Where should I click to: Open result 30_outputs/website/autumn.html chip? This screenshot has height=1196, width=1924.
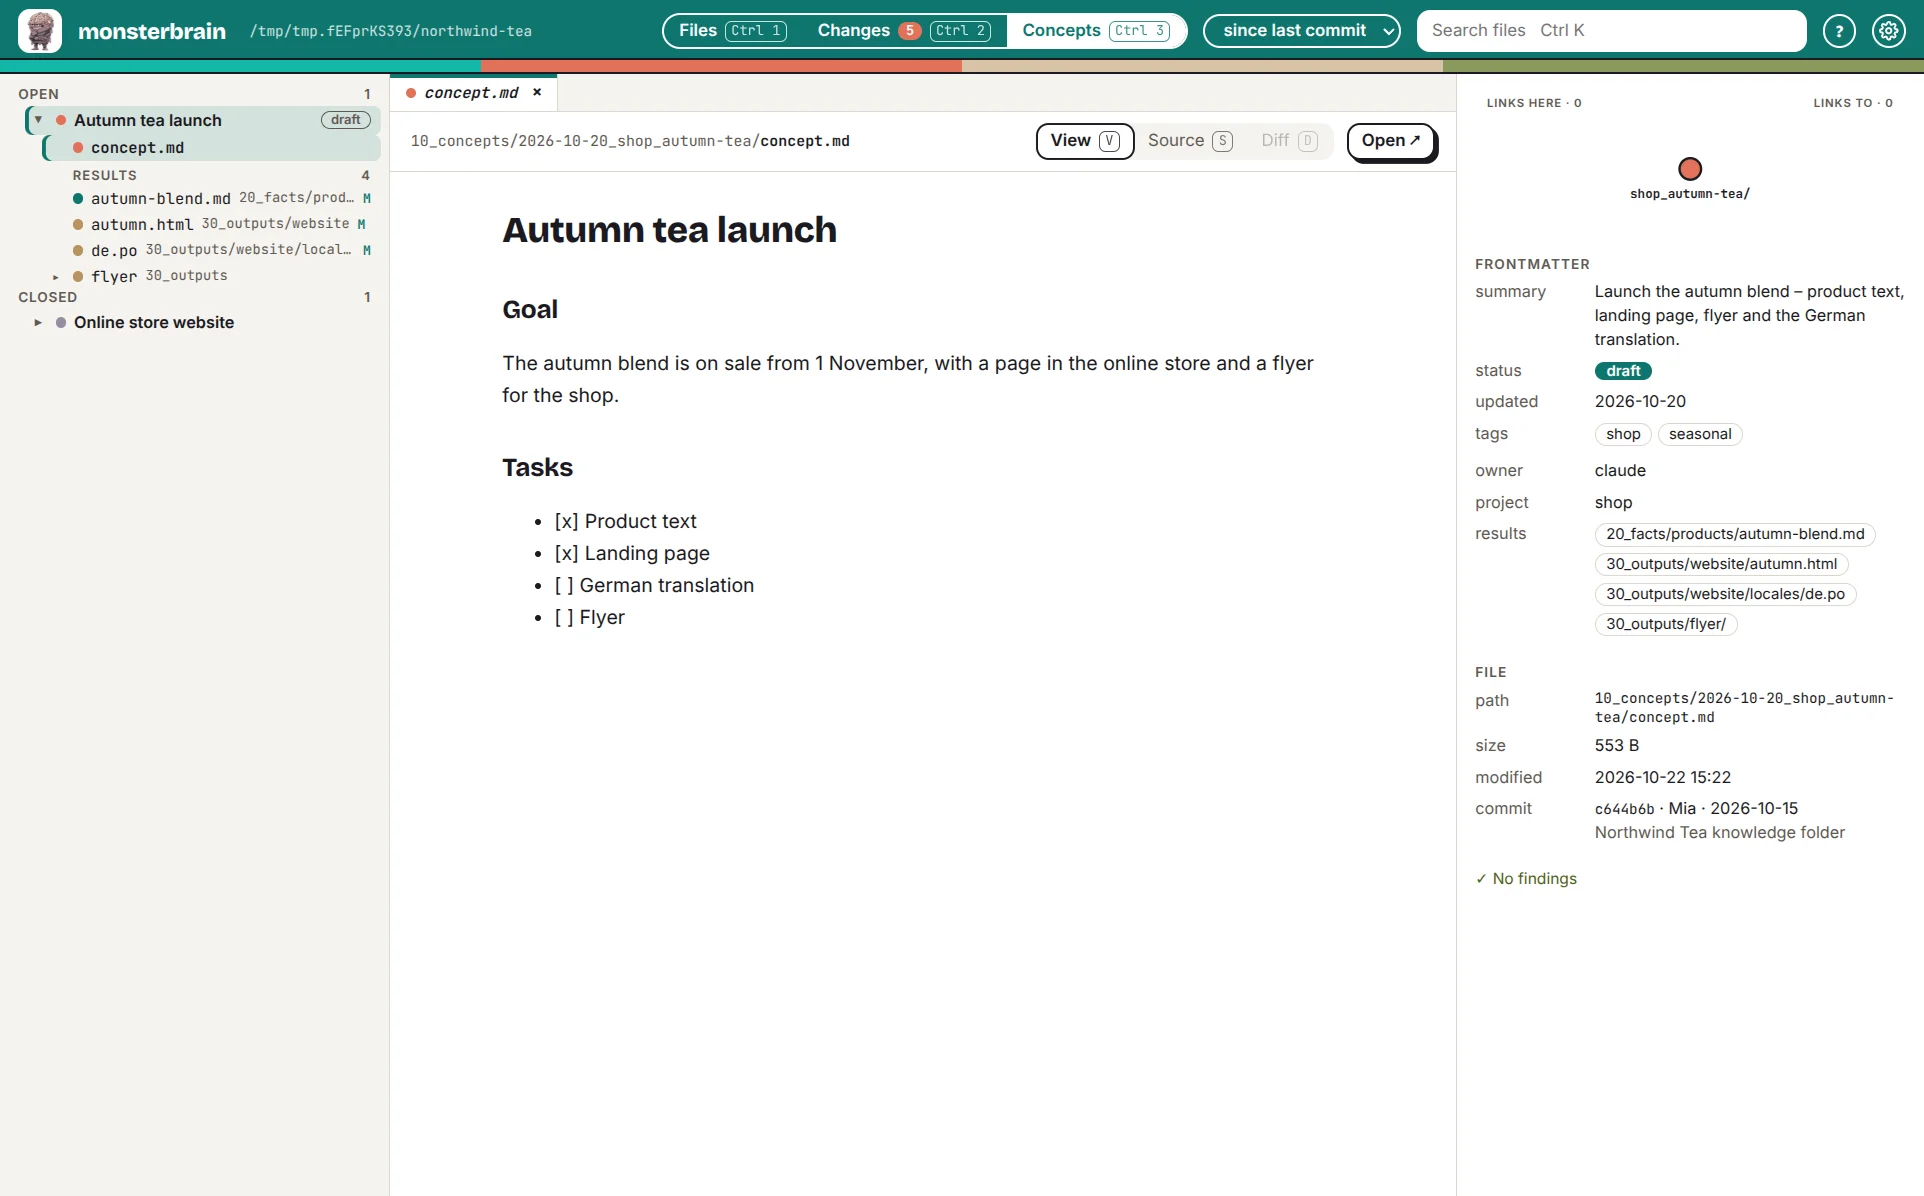1720,564
